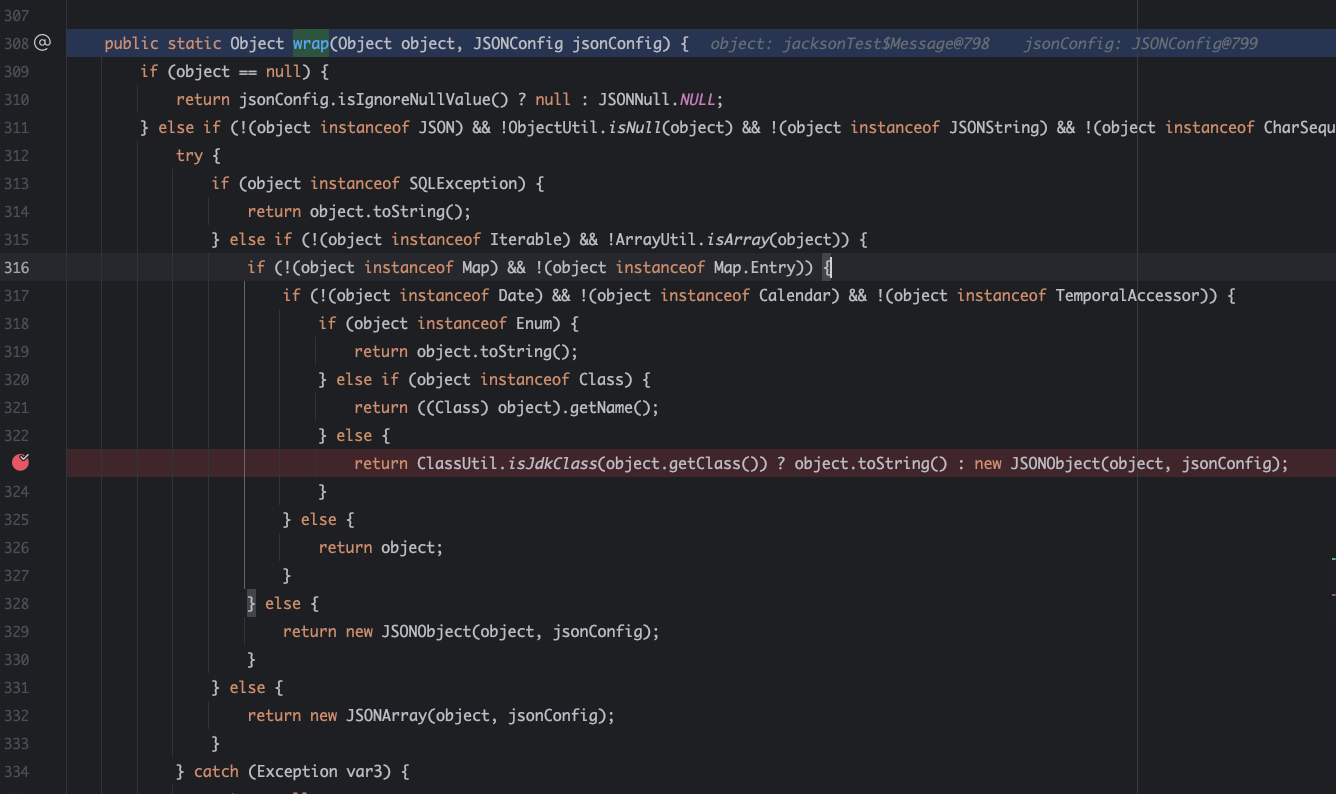Viewport: 1336px width, 794px height.
Task: Click the inline debug hint for jsonConfig
Action: 1140,44
